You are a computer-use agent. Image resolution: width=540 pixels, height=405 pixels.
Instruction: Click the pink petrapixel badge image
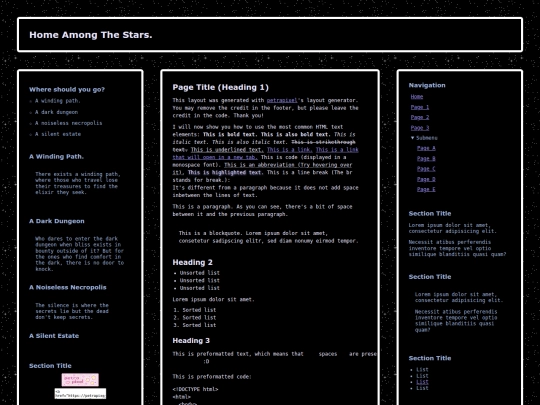[x=80, y=380]
